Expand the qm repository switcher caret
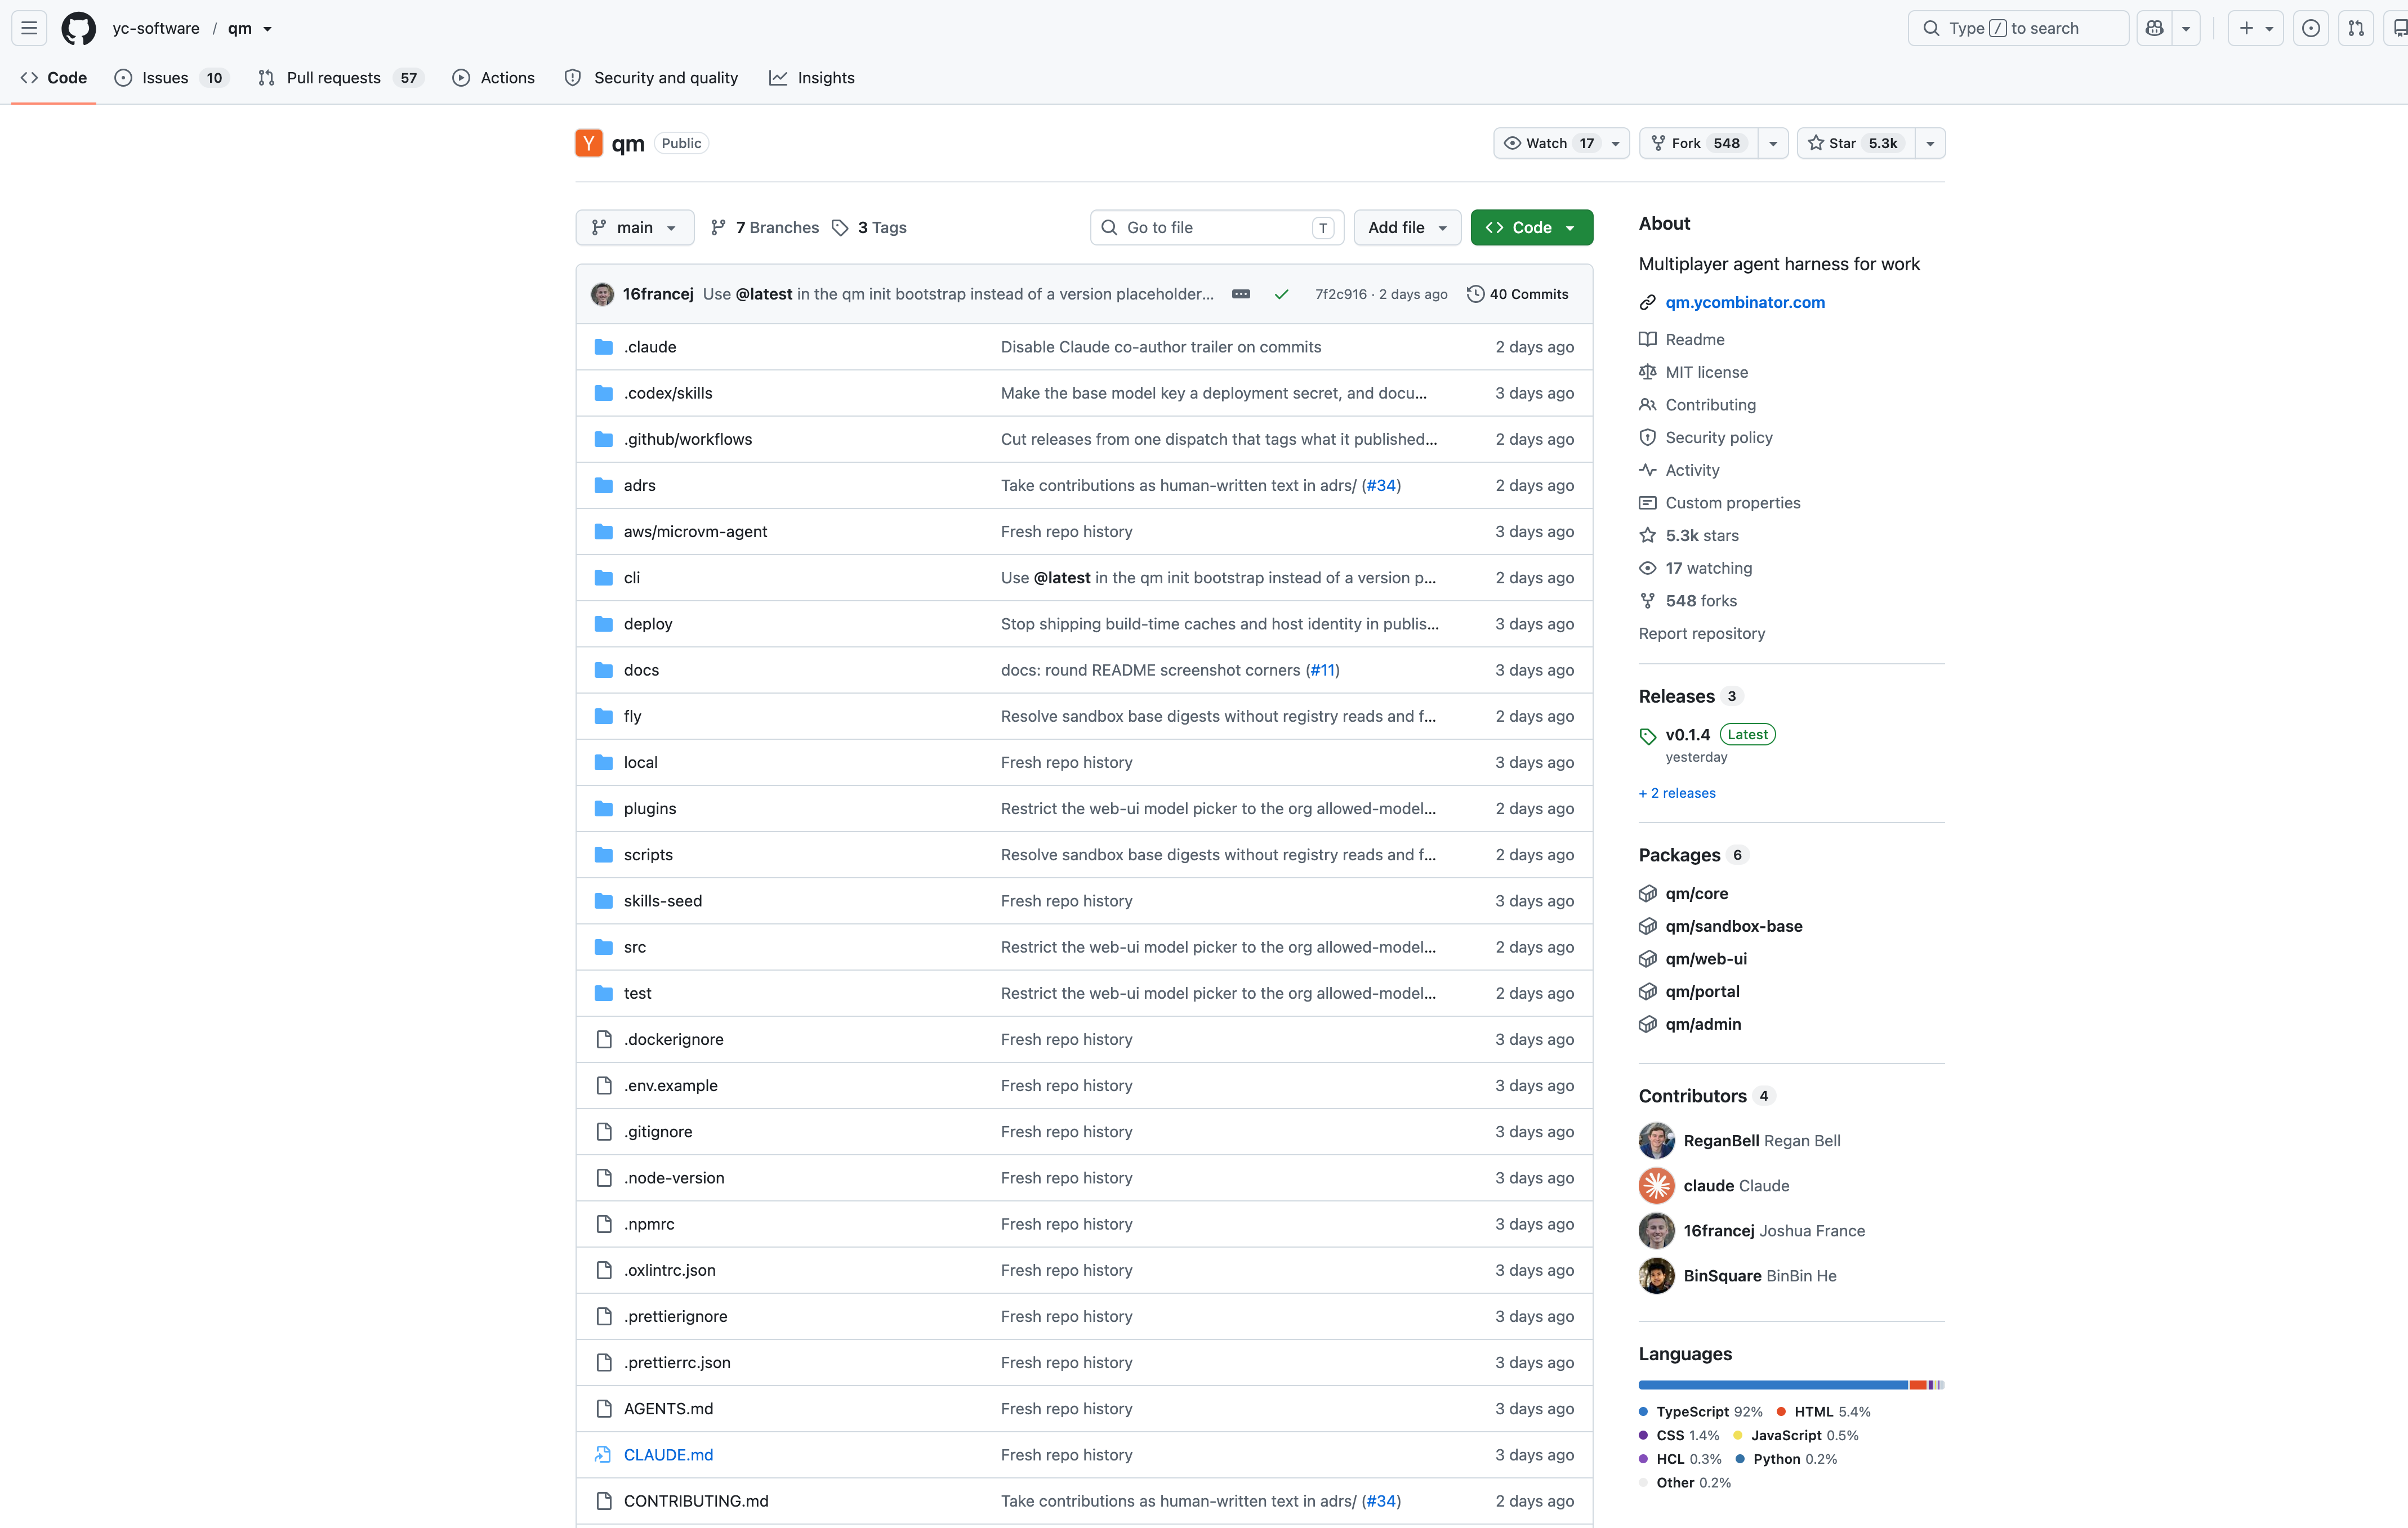Viewport: 2408px width, 1528px height. click(267, 29)
